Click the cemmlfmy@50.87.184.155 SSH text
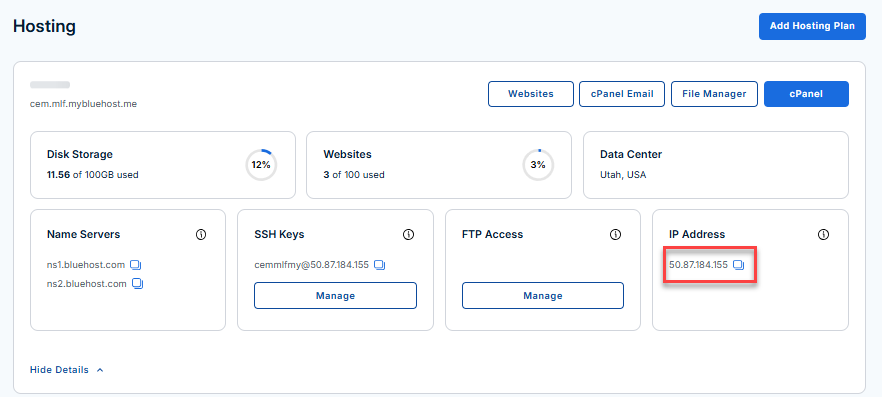882x397 pixels. click(x=312, y=264)
